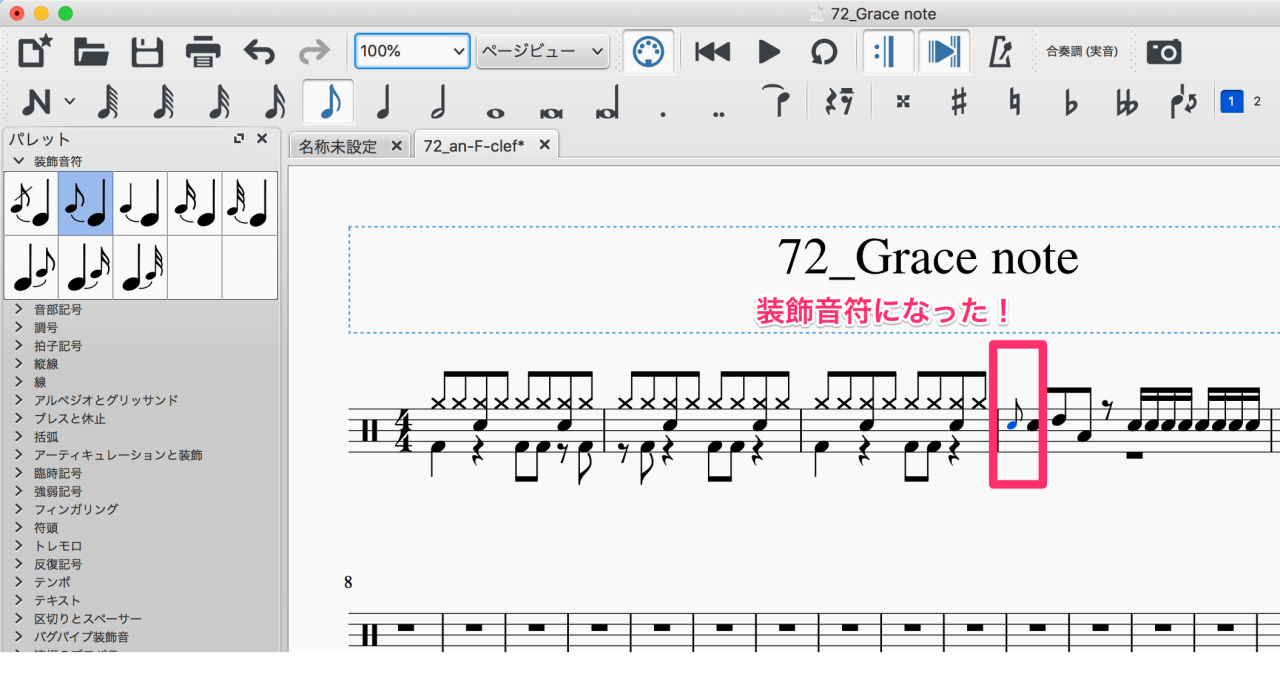
Task: Expand the アルペジオとグリッサンド palette
Action: click(17, 400)
